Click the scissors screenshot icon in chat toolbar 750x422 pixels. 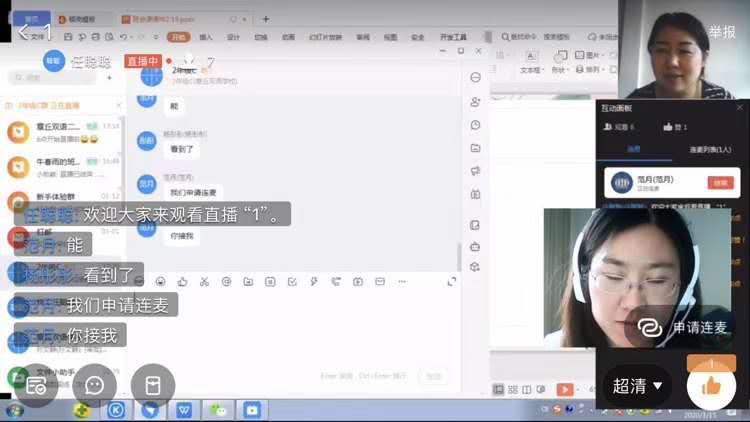pyautogui.click(x=204, y=282)
